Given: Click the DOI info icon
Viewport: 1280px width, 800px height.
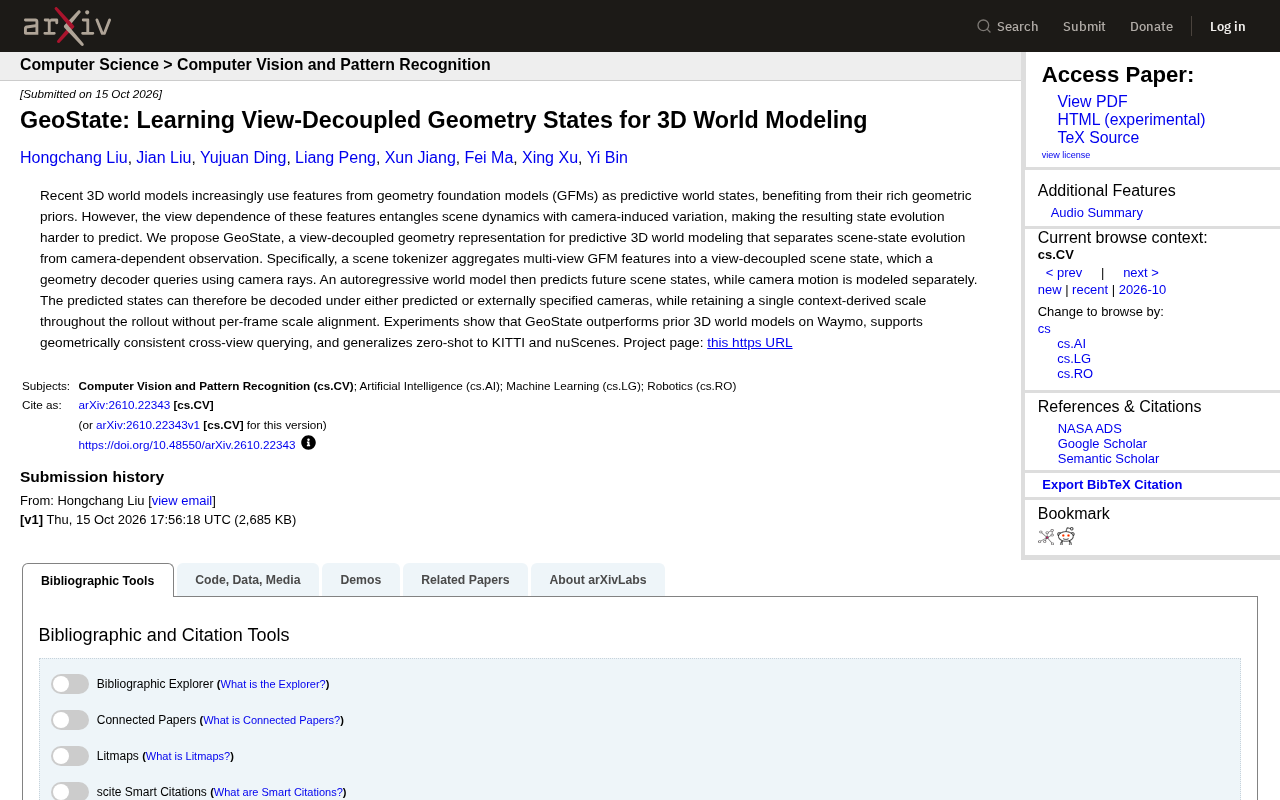Looking at the screenshot, I should click(308, 443).
